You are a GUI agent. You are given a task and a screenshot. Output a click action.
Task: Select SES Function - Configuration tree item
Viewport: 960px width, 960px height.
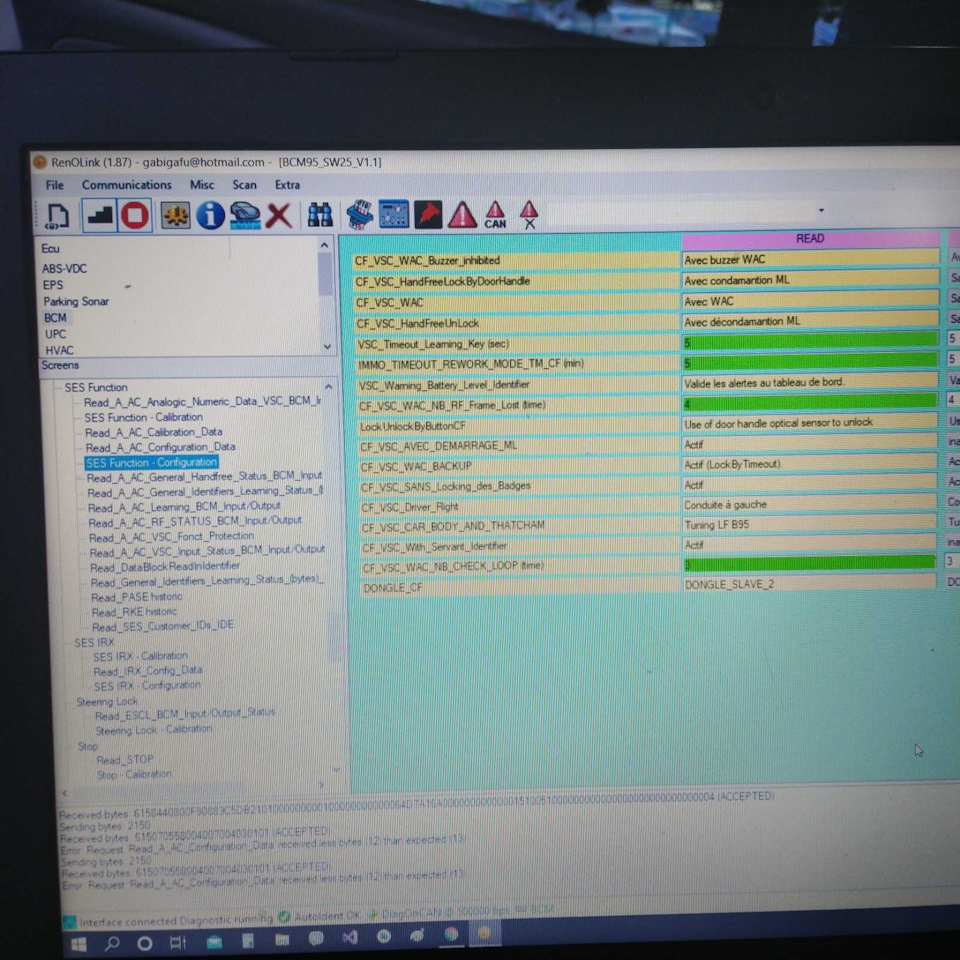pos(151,463)
